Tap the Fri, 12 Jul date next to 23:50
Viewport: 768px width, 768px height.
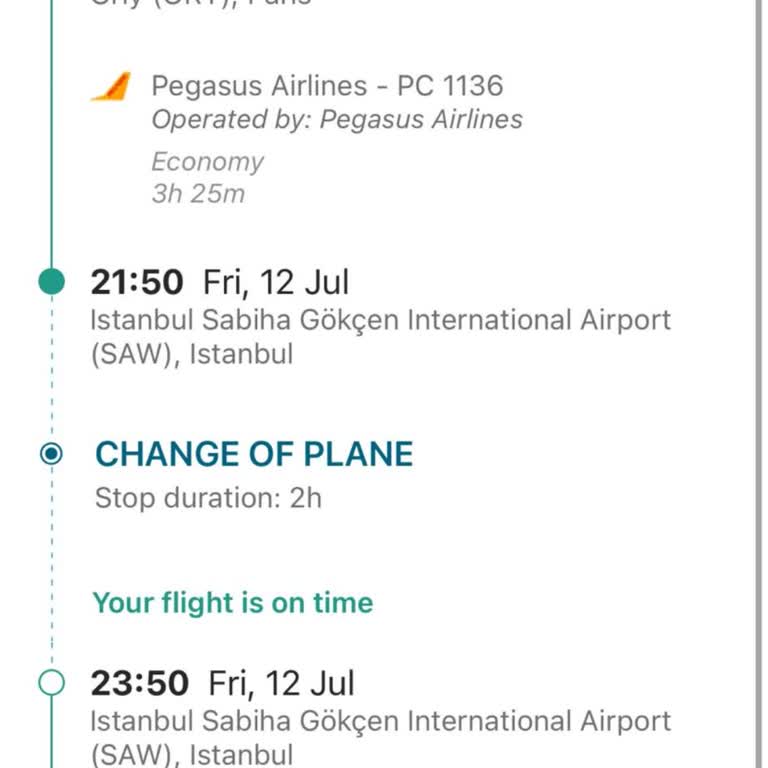point(281,684)
